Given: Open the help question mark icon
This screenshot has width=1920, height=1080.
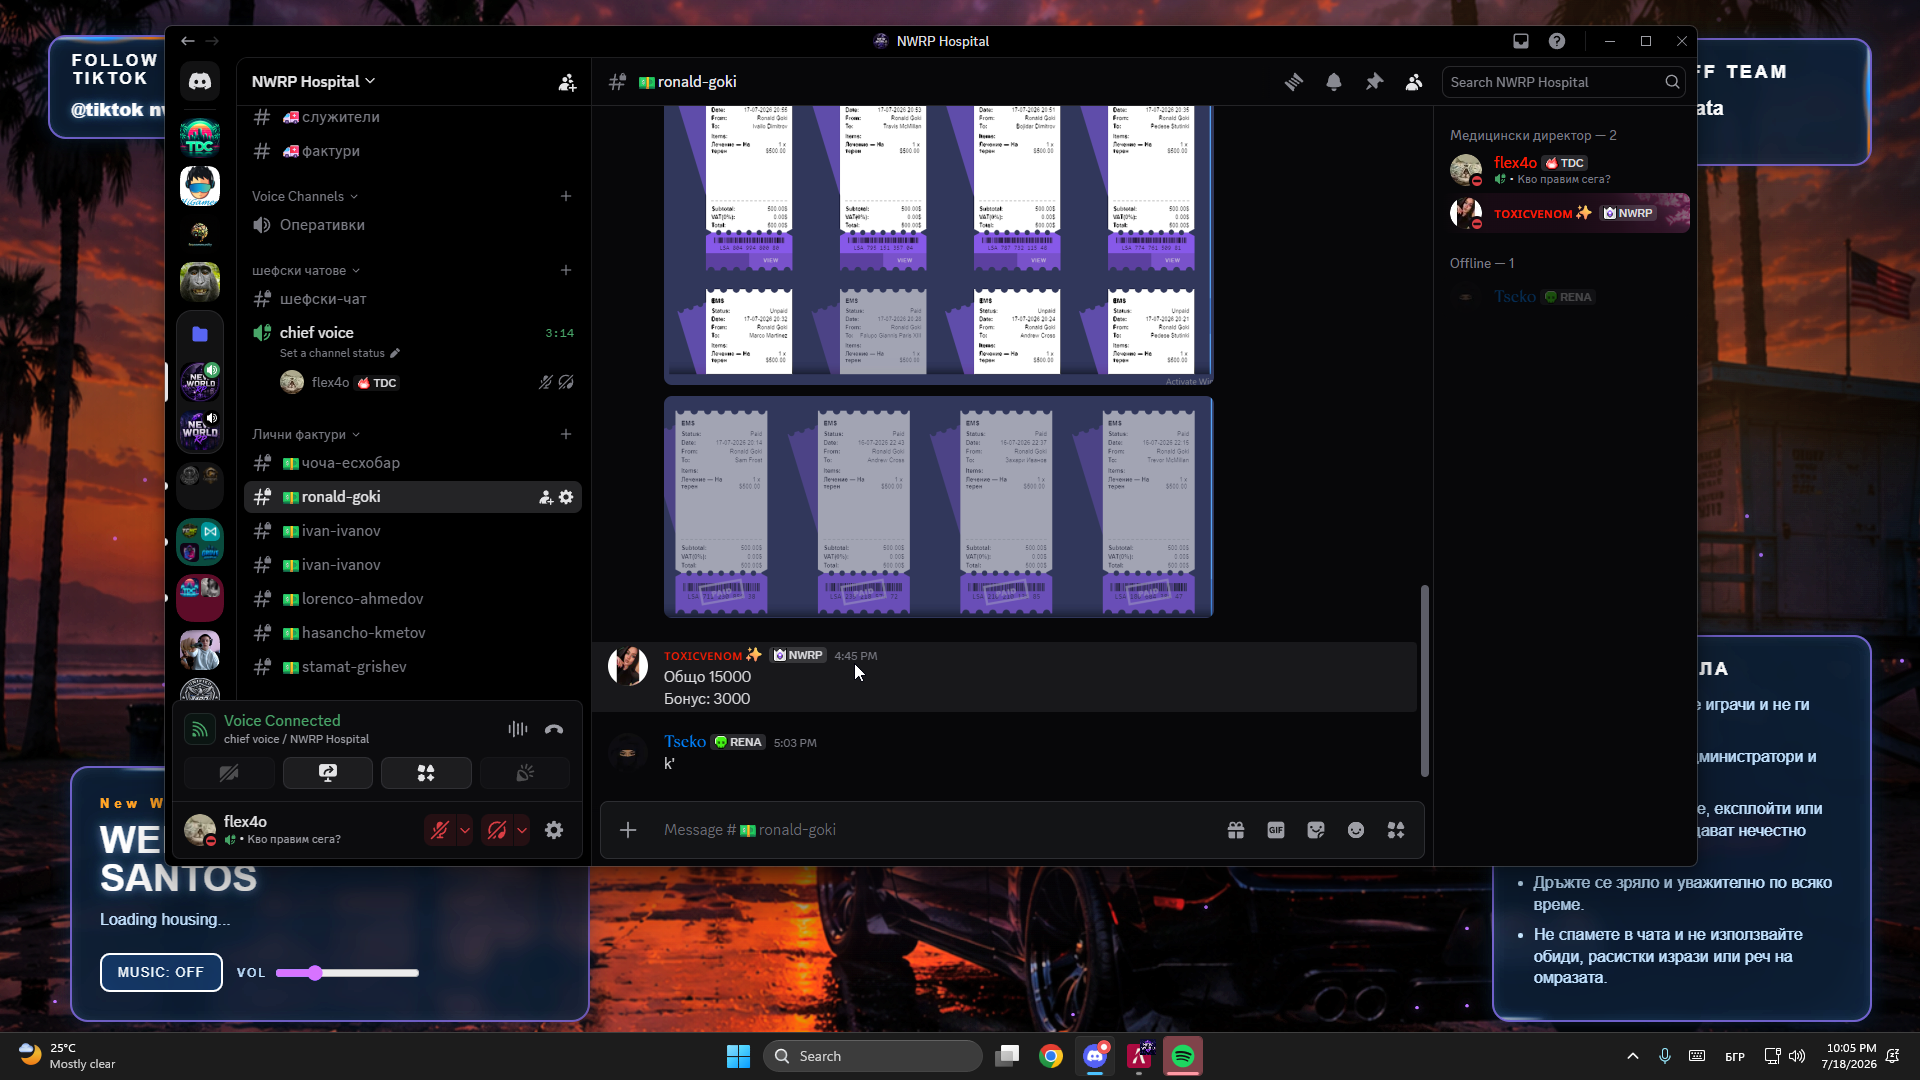Looking at the screenshot, I should pos(1557,41).
